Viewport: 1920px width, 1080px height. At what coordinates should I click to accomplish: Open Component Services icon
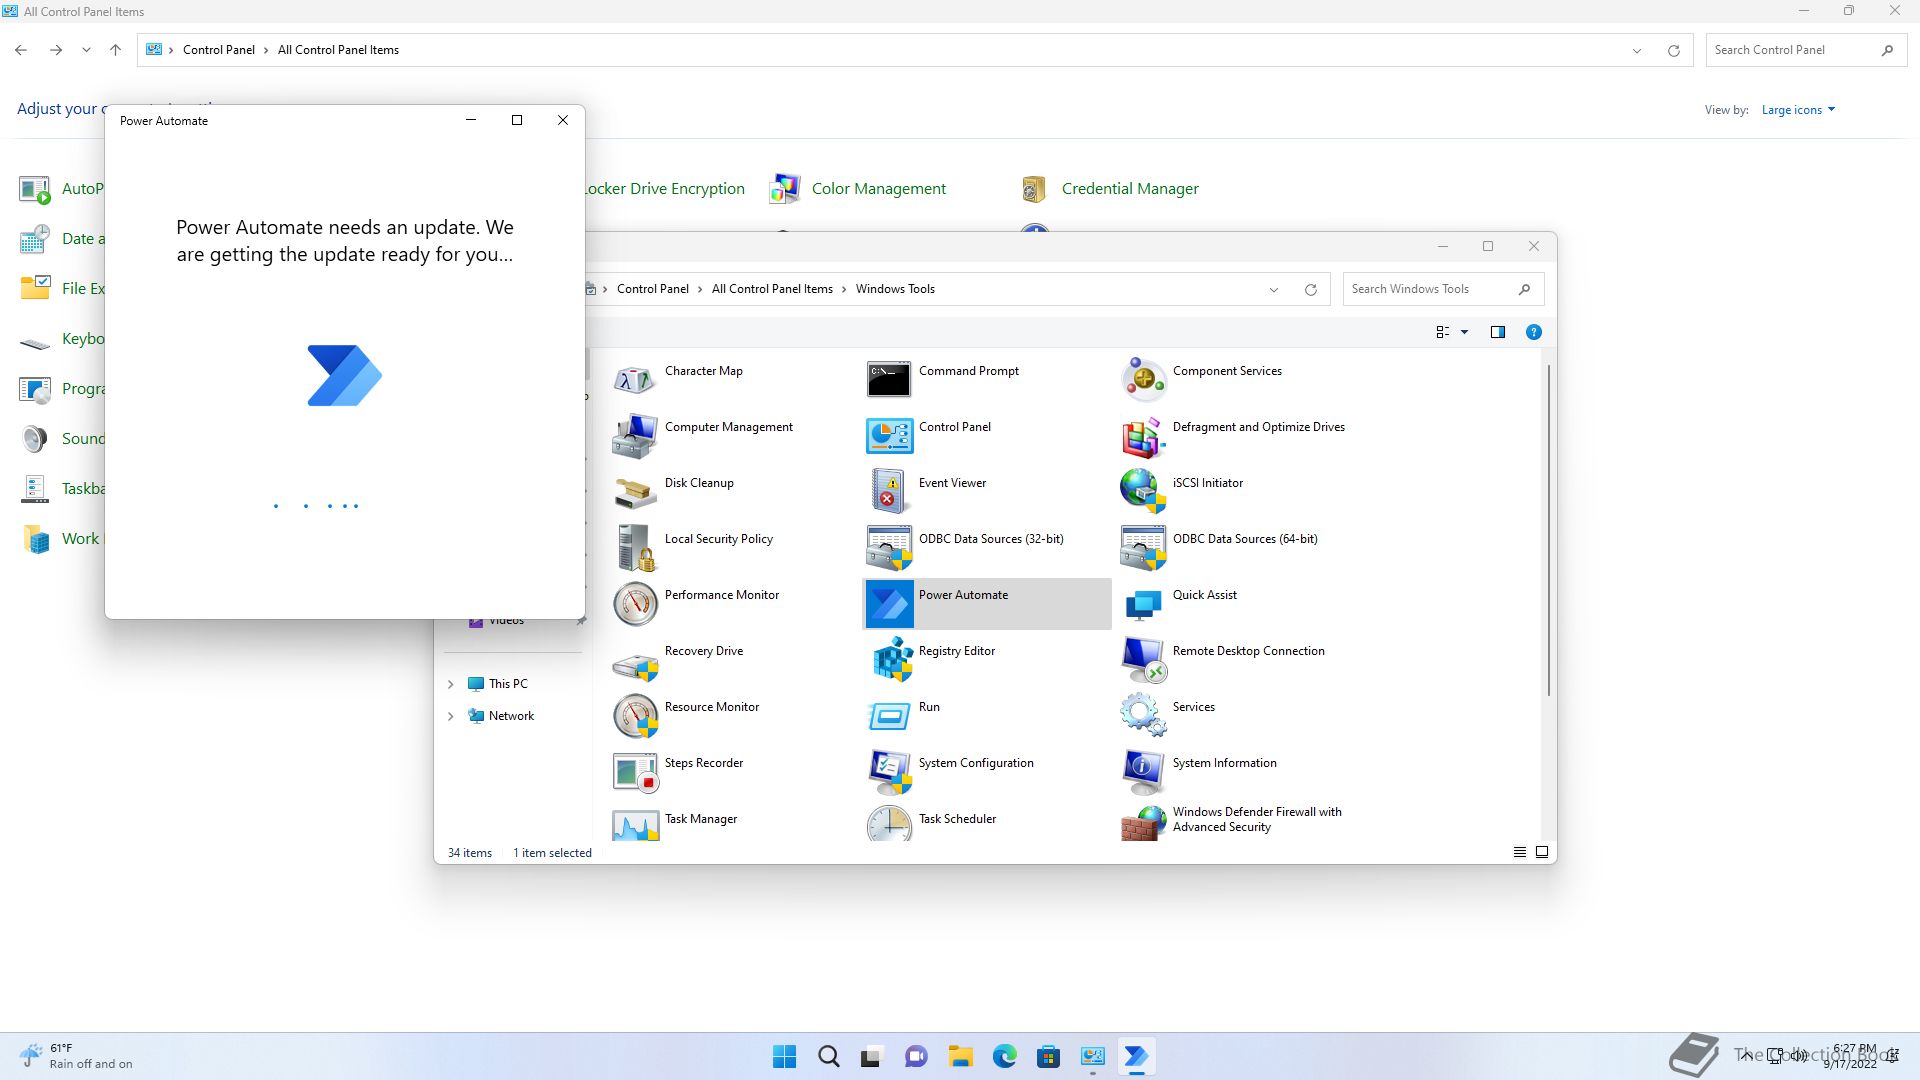[x=1143, y=379]
